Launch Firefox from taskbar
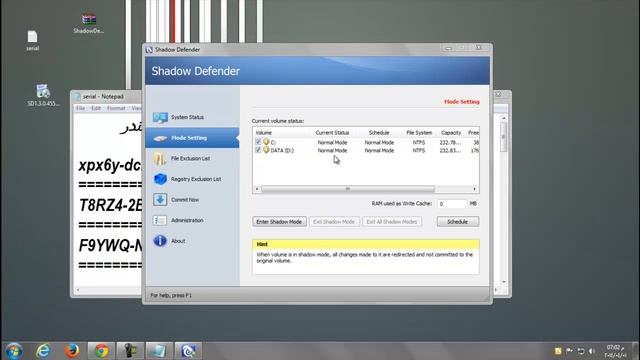This screenshot has height=360, width=640. pos(72,351)
